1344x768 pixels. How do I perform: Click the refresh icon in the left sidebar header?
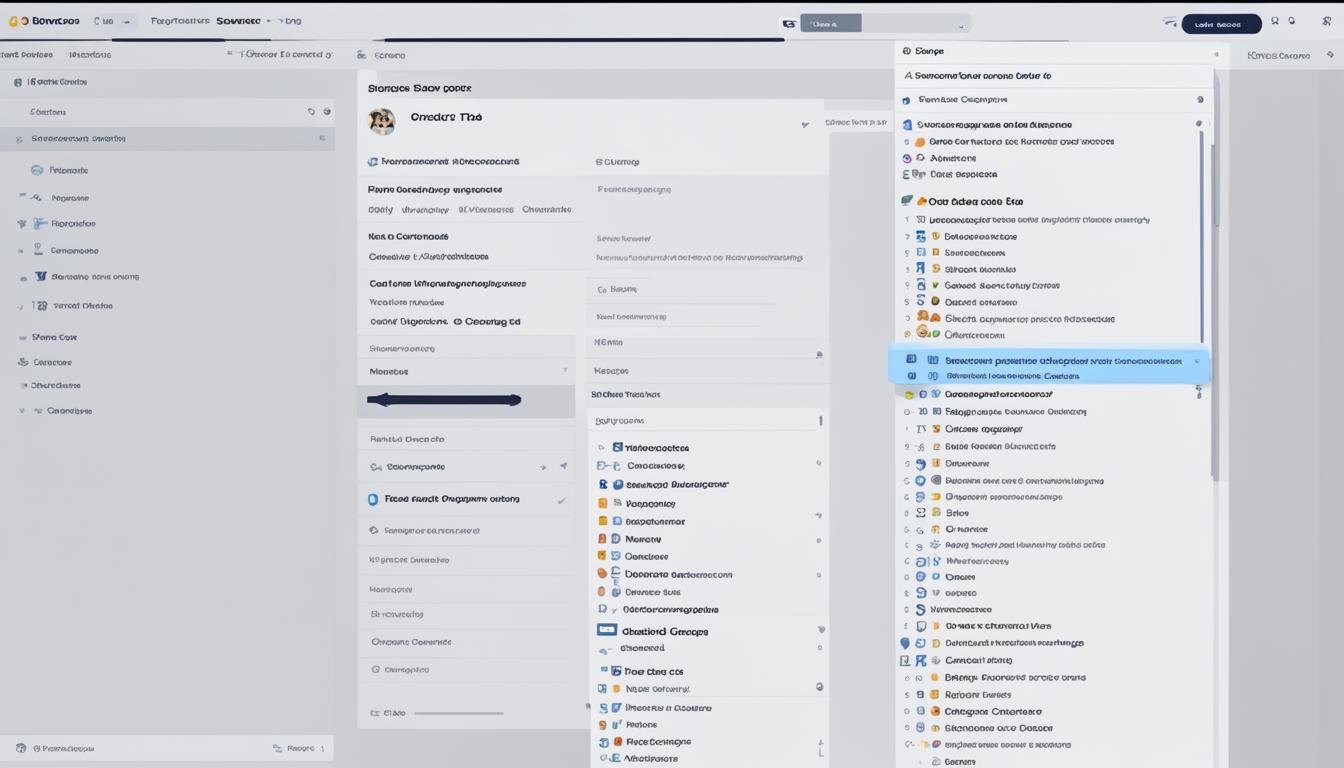pyautogui.click(x=312, y=112)
